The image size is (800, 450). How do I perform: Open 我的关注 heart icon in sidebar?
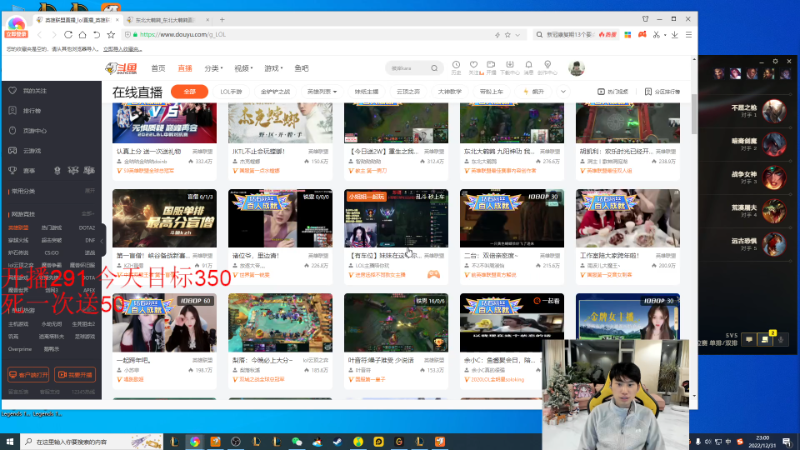pos(13,90)
